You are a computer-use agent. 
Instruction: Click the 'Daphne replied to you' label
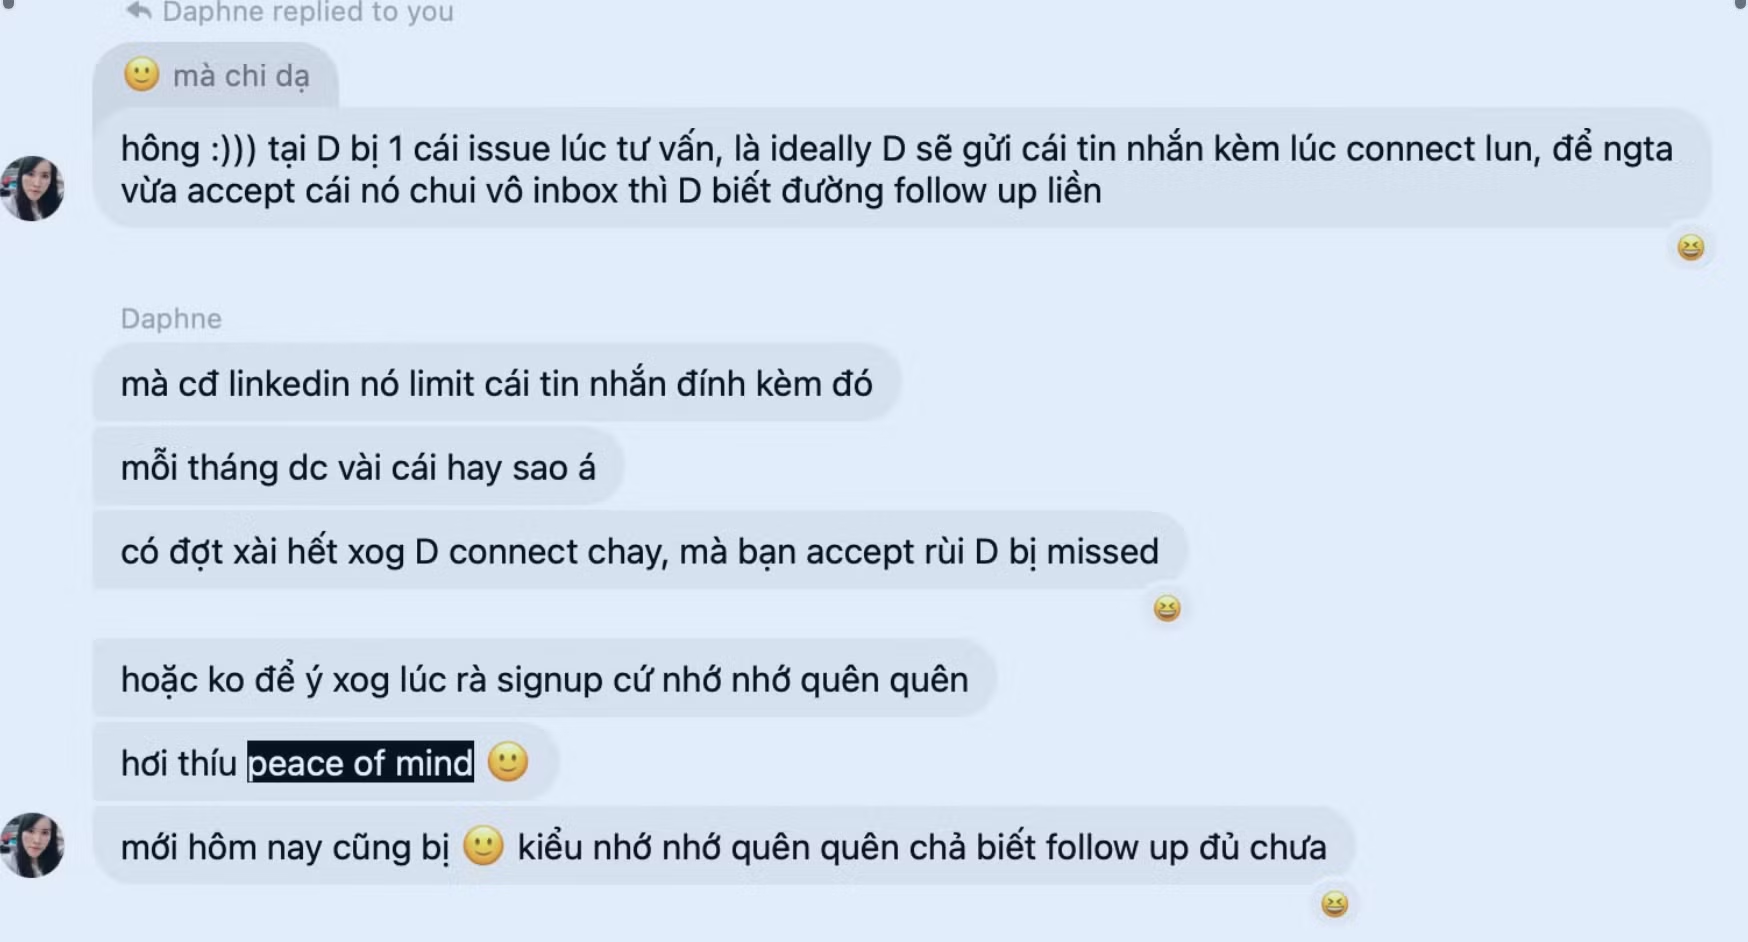tap(308, 12)
